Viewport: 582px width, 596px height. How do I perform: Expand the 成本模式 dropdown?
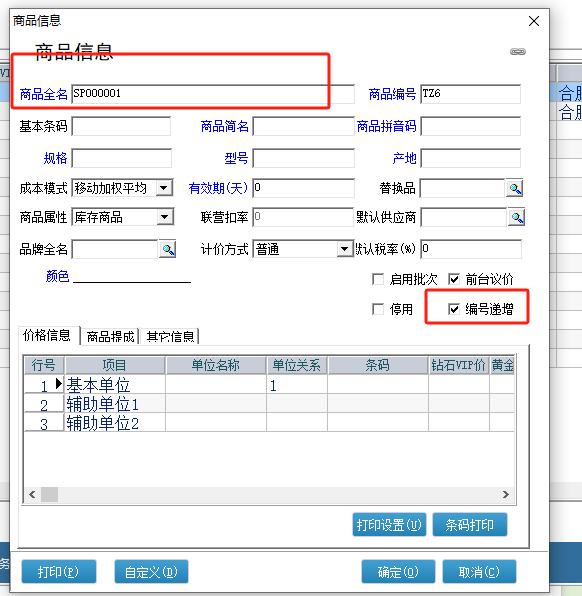click(164, 188)
